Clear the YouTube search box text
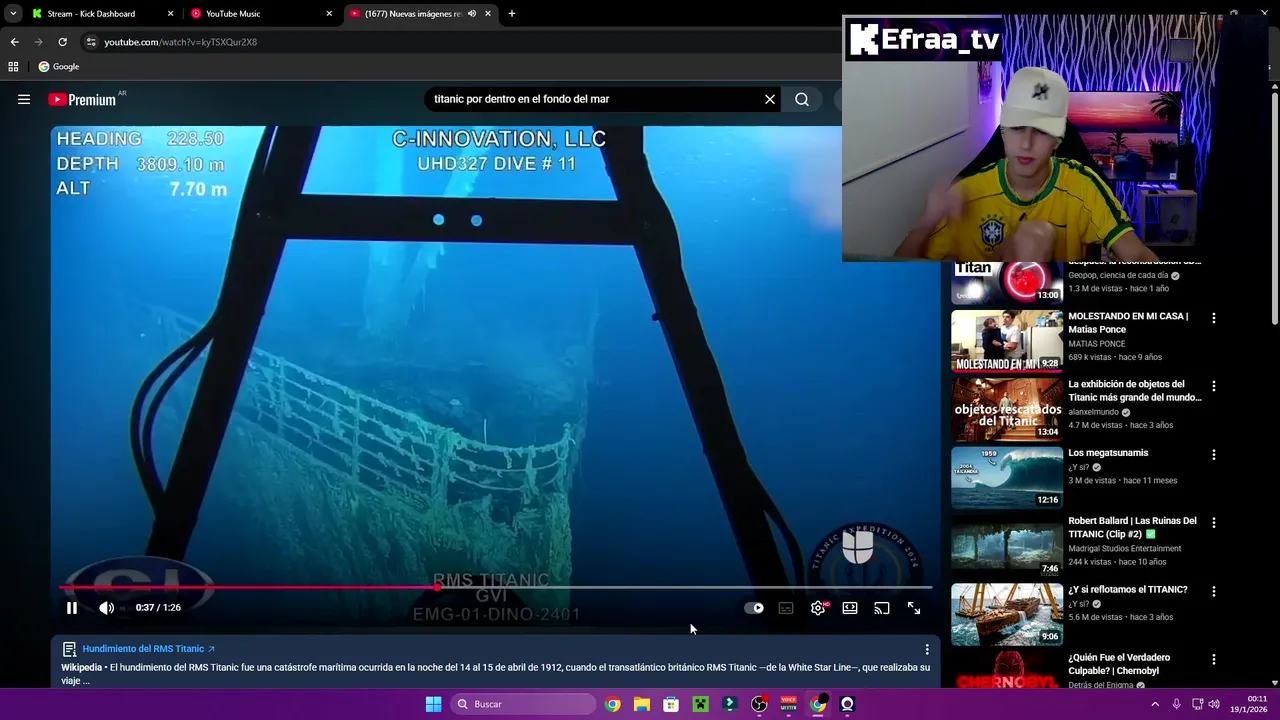The image size is (1280, 720). click(770, 99)
